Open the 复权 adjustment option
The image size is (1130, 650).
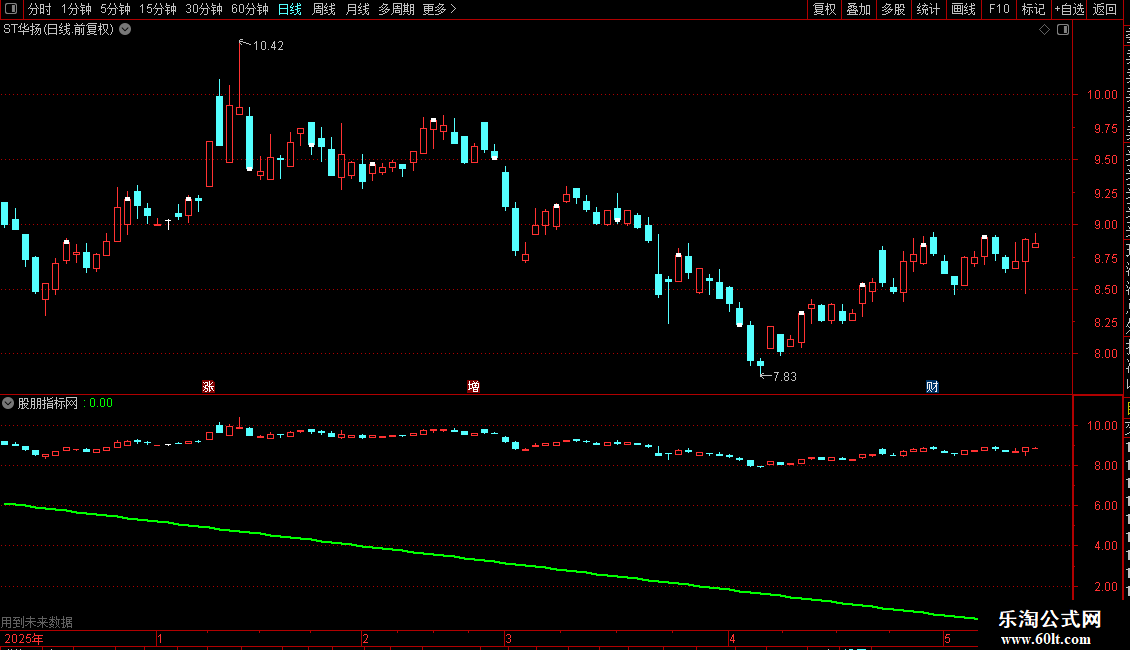(824, 9)
